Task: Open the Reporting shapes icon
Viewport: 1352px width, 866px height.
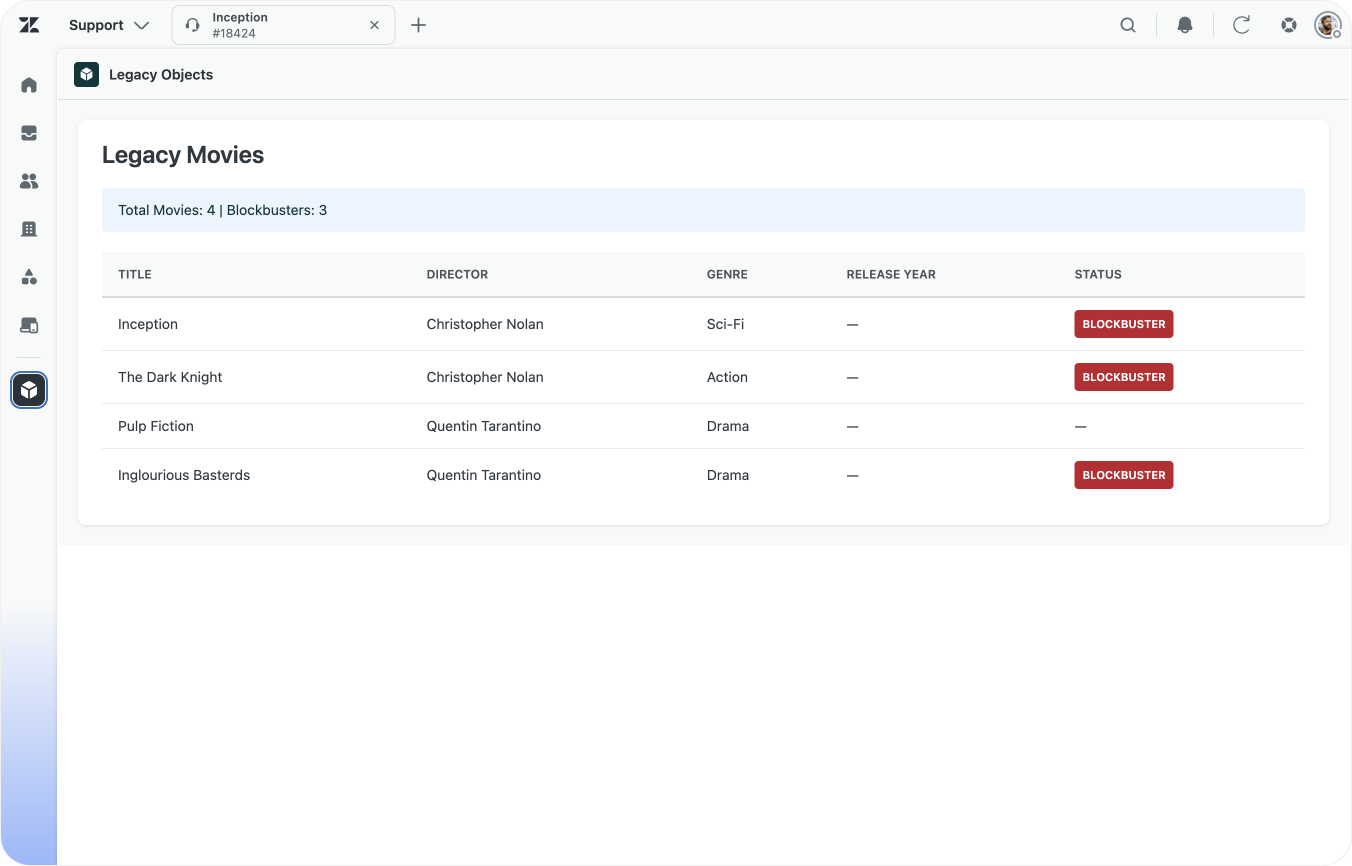Action: [x=29, y=277]
